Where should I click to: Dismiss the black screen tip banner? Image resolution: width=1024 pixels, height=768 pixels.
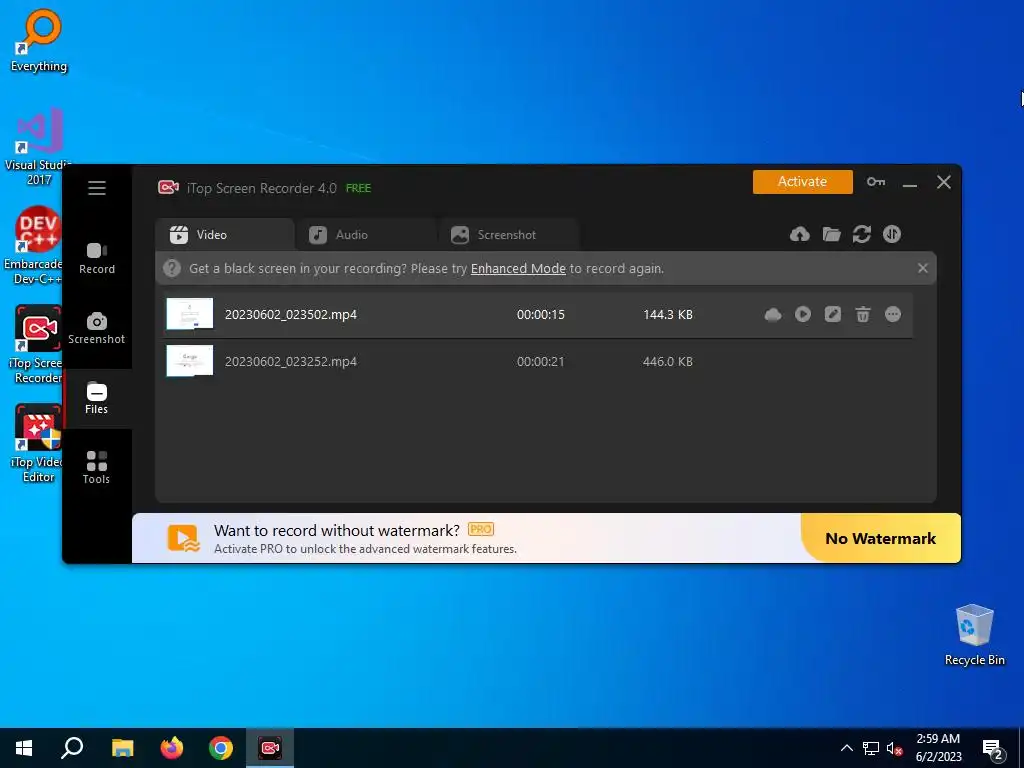coord(923,268)
